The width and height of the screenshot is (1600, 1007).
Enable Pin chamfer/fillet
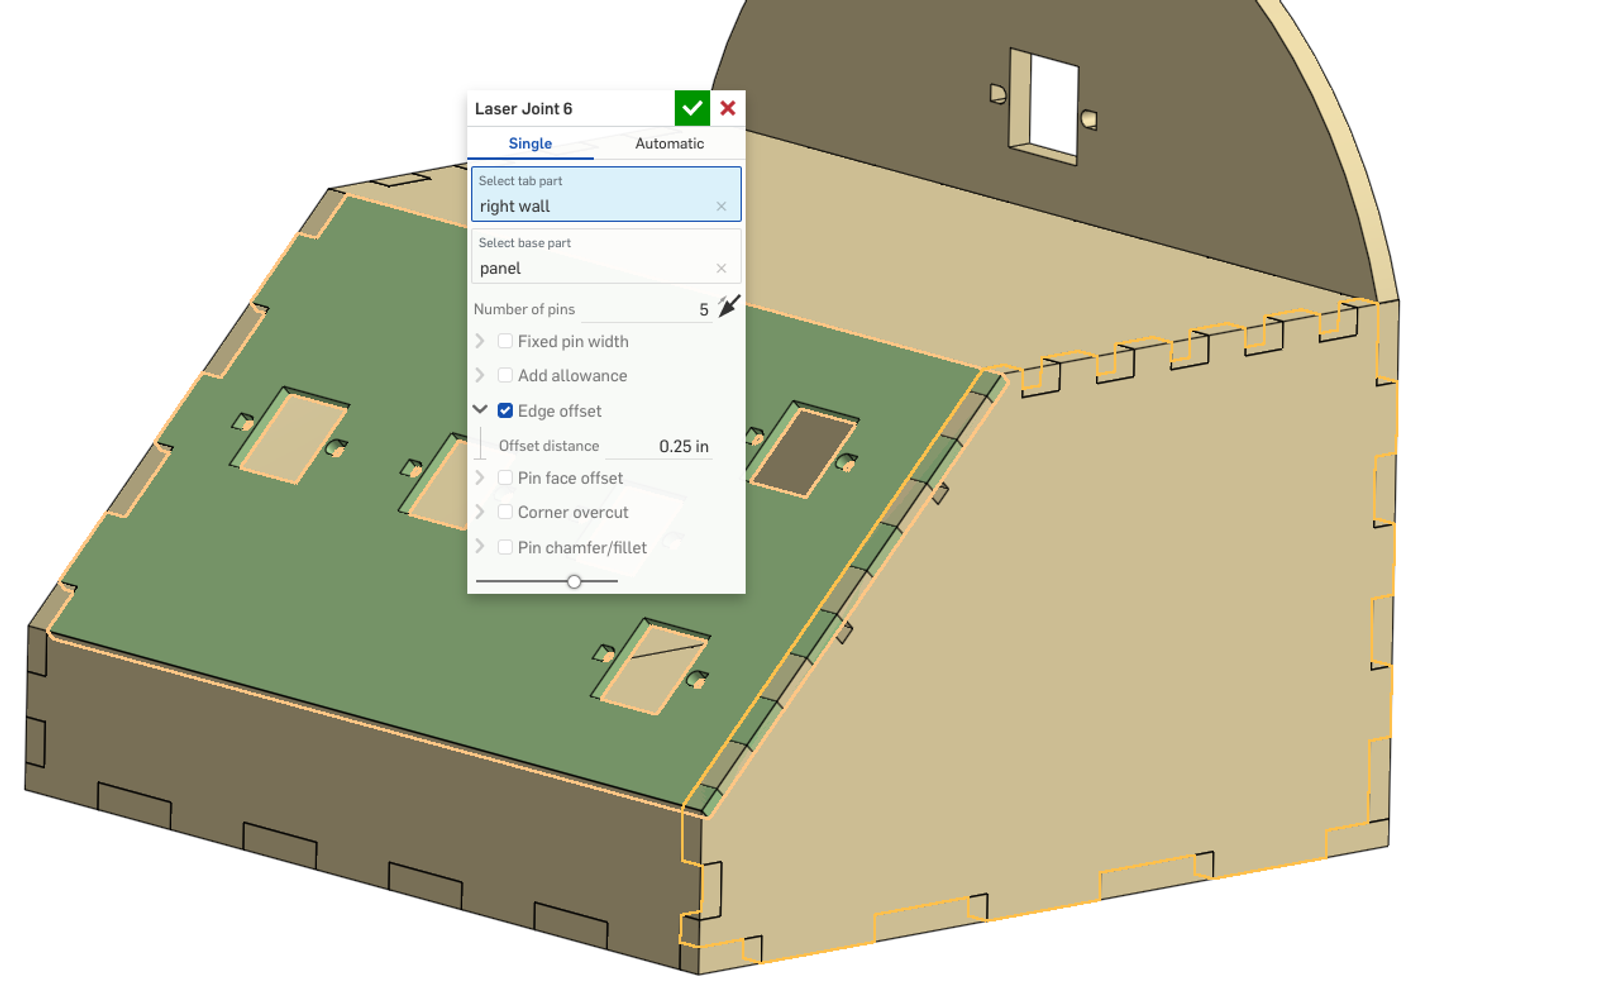coord(505,547)
